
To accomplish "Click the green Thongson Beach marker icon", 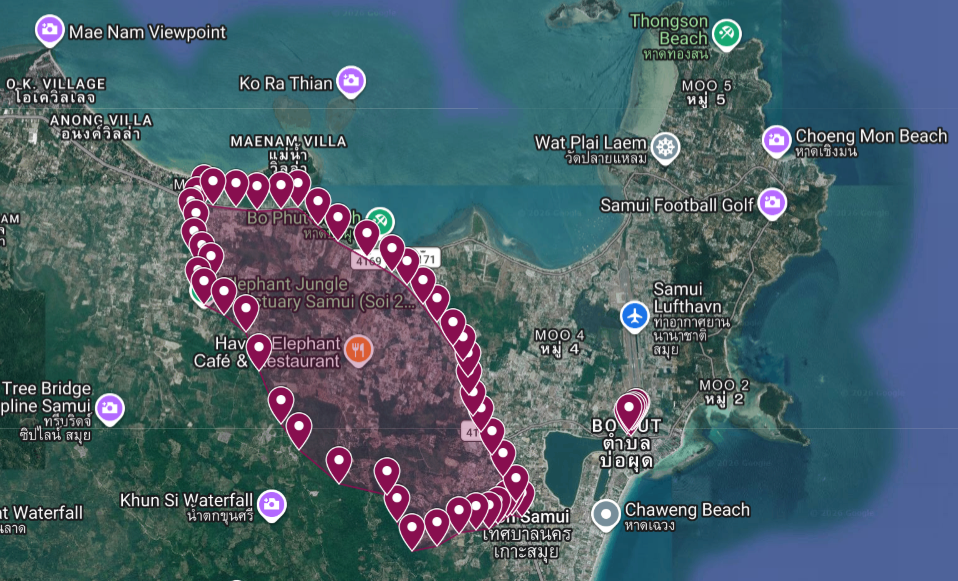I will 726,34.
